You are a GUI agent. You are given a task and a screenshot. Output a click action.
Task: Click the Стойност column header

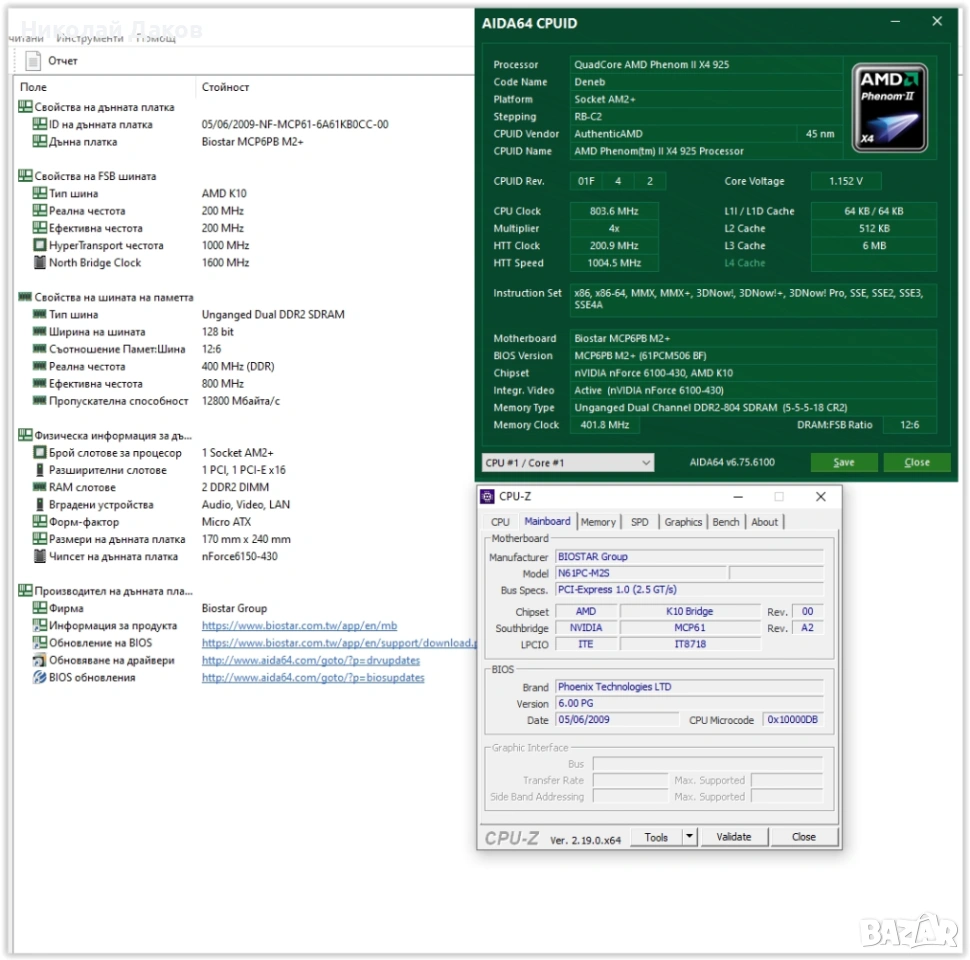pos(225,87)
